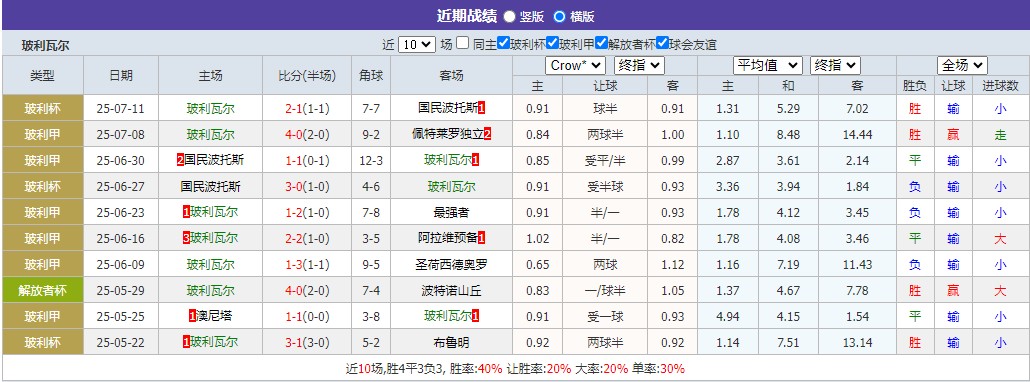This screenshot has height=382, width=1030.
Task: Click the 玻利瓦尔 team title
Action: pos(45,46)
